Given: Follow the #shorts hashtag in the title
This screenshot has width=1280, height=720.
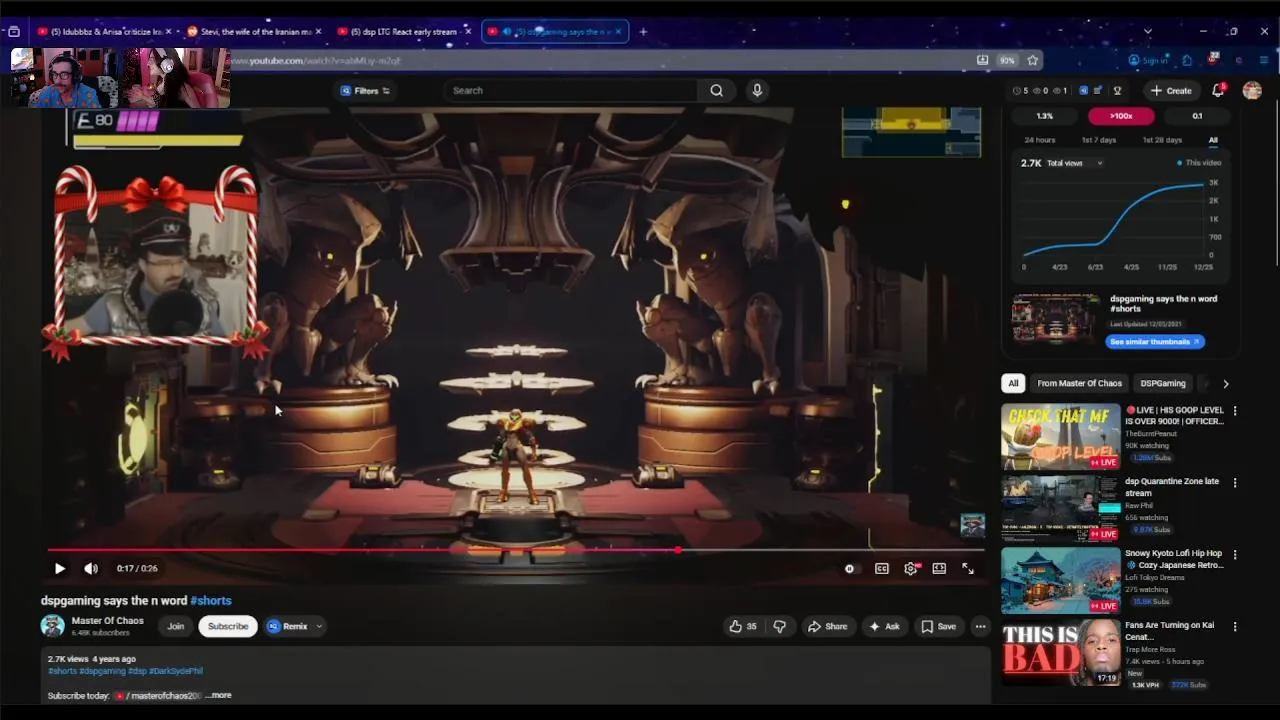Looking at the screenshot, I should tap(211, 600).
